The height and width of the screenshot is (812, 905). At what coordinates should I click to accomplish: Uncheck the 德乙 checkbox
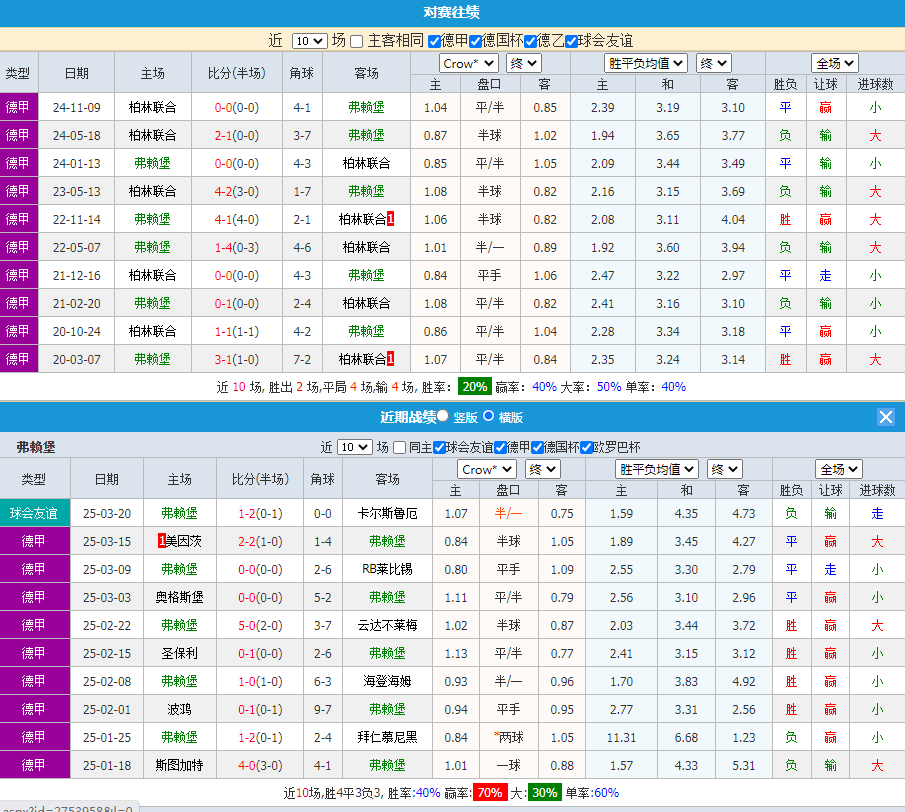click(529, 41)
